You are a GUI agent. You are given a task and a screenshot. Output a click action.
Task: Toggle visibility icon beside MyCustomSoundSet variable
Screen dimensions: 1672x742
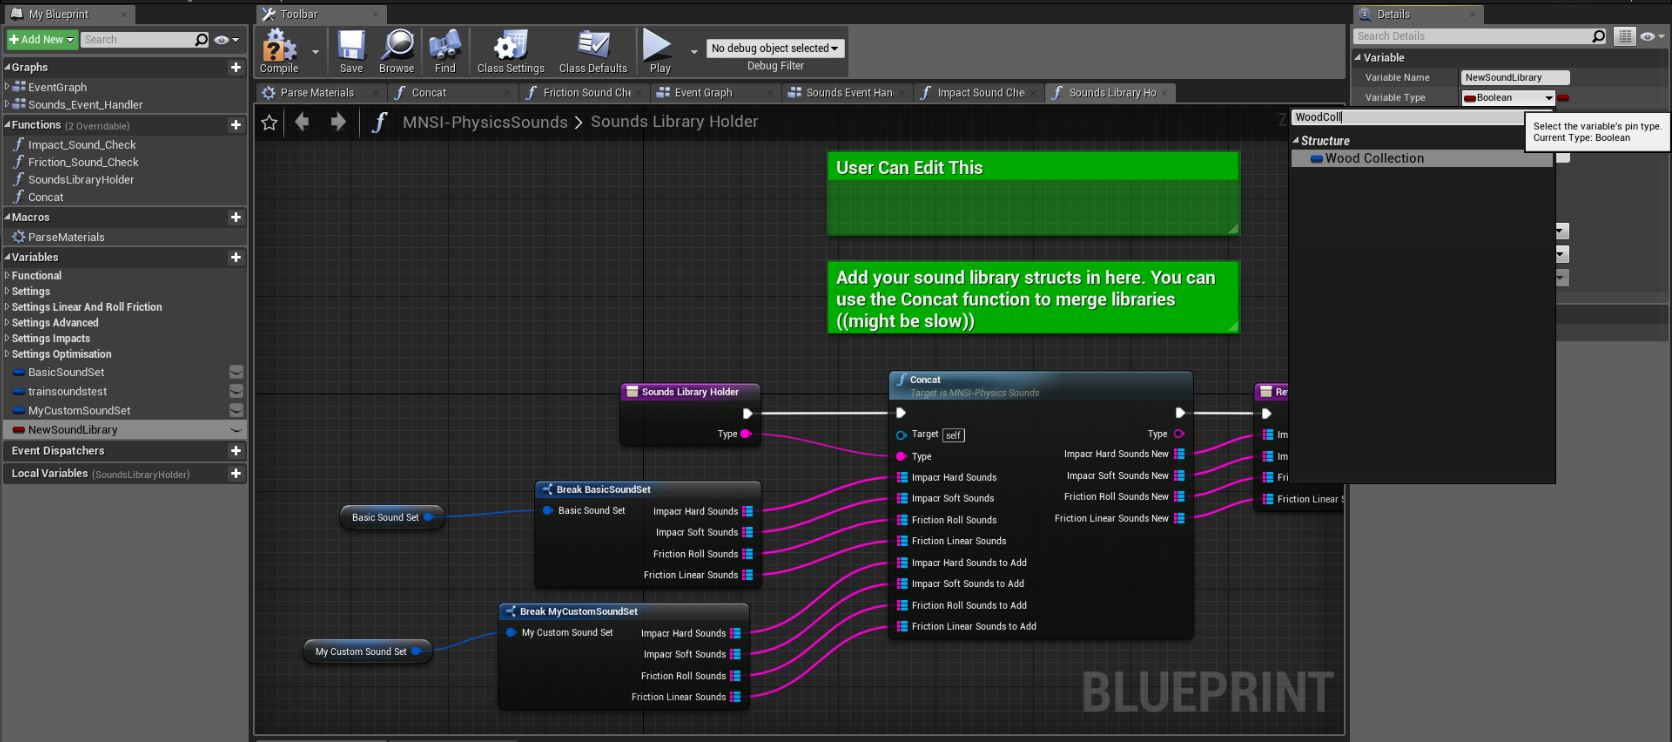236,410
